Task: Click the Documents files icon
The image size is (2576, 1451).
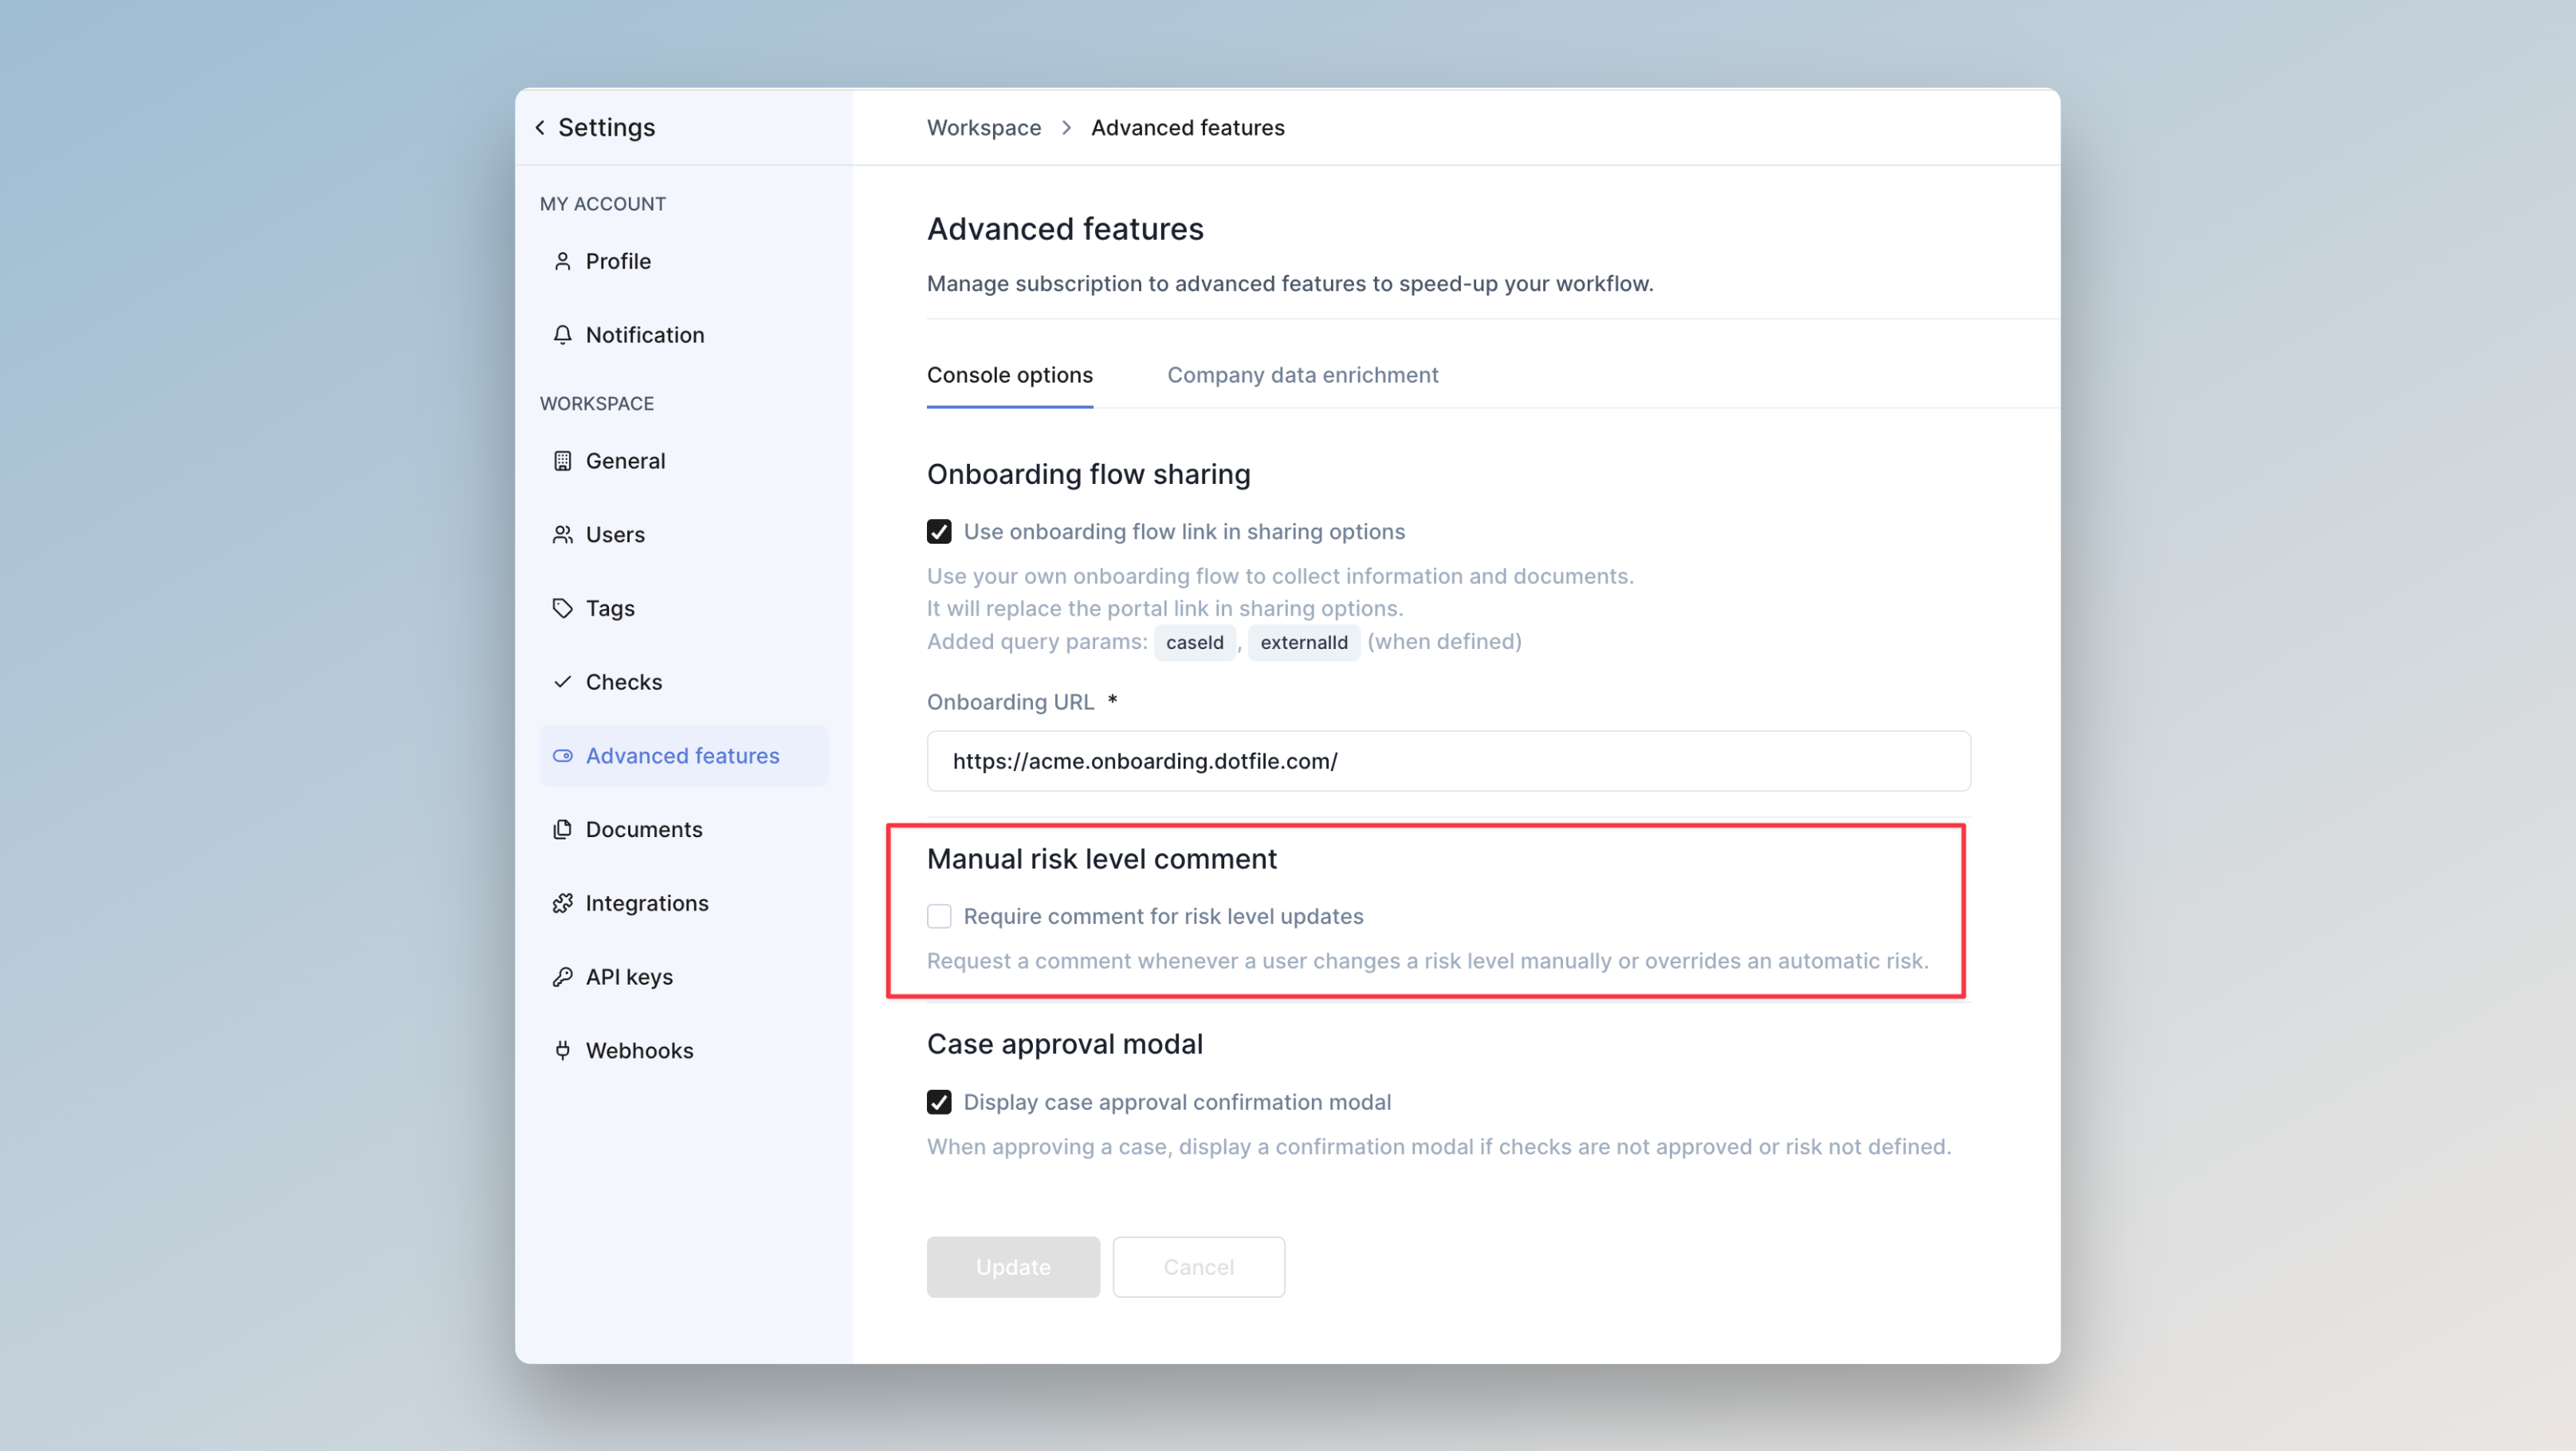Action: (562, 829)
